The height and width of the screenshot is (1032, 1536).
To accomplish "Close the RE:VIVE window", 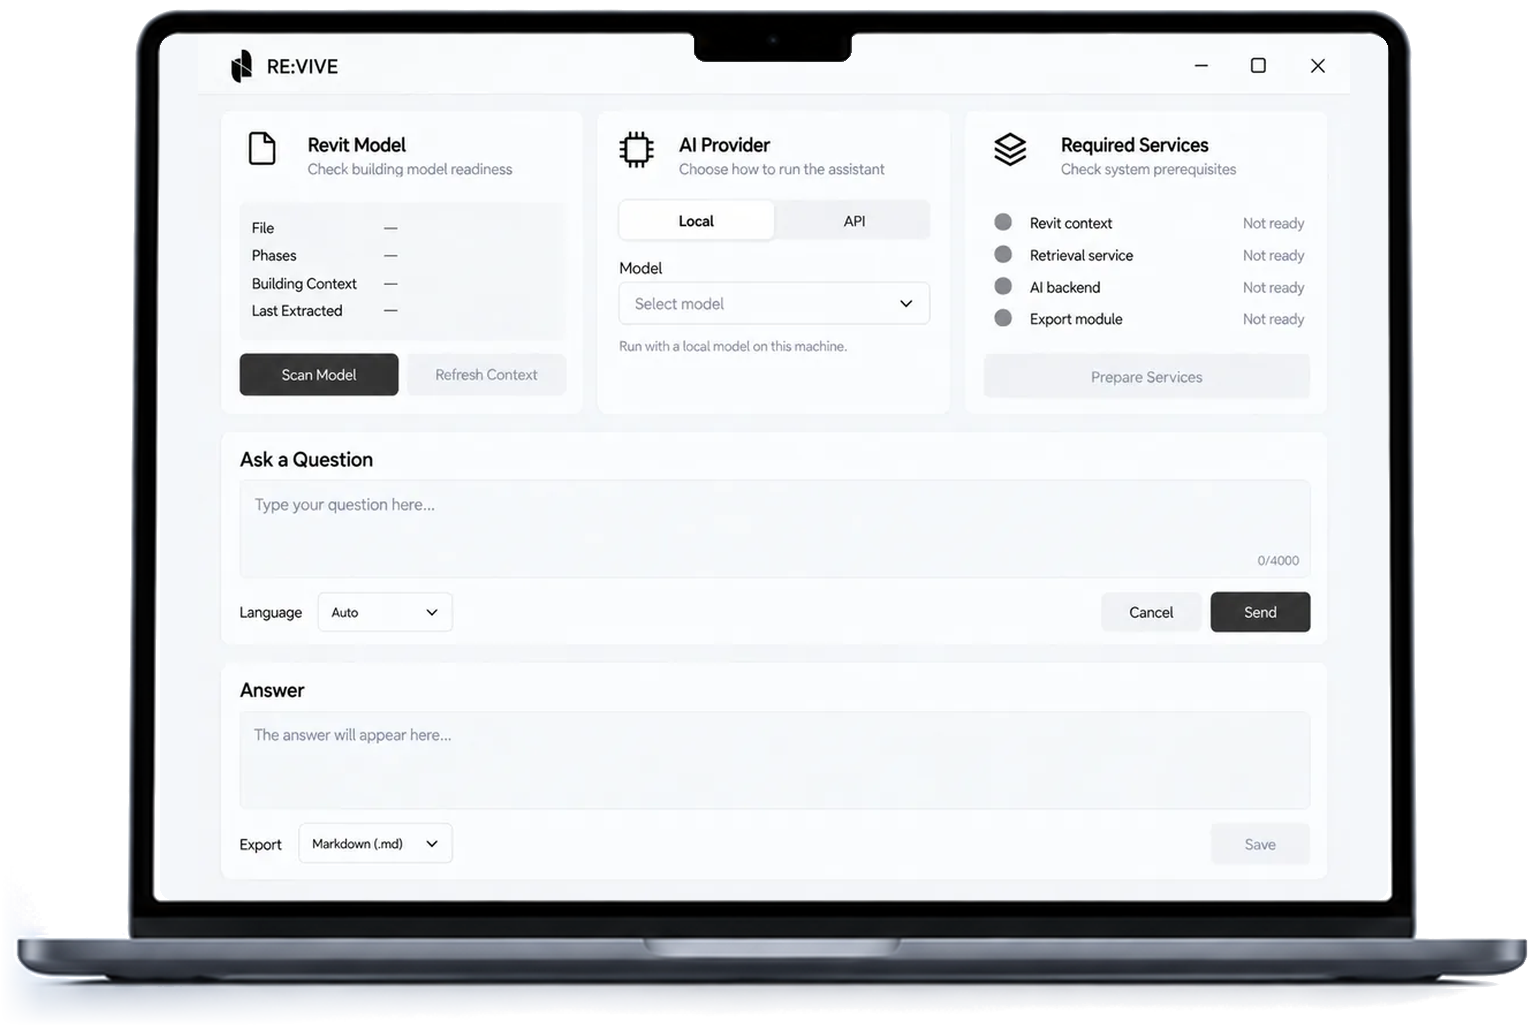I will point(1318,66).
